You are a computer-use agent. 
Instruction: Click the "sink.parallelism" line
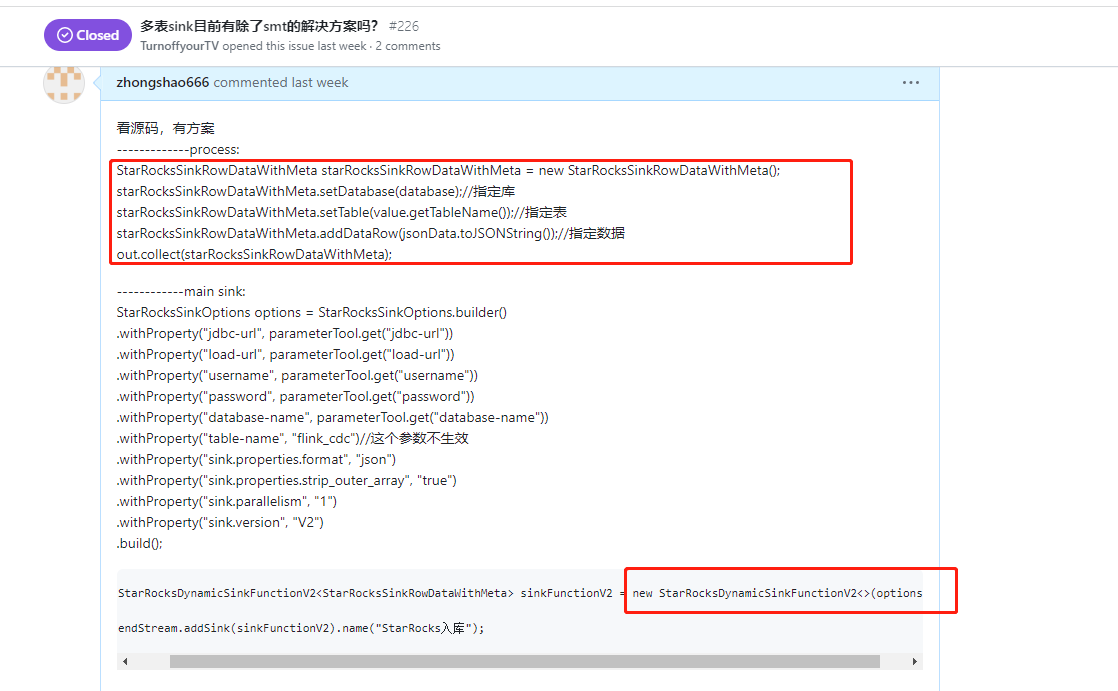[x=227, y=502]
